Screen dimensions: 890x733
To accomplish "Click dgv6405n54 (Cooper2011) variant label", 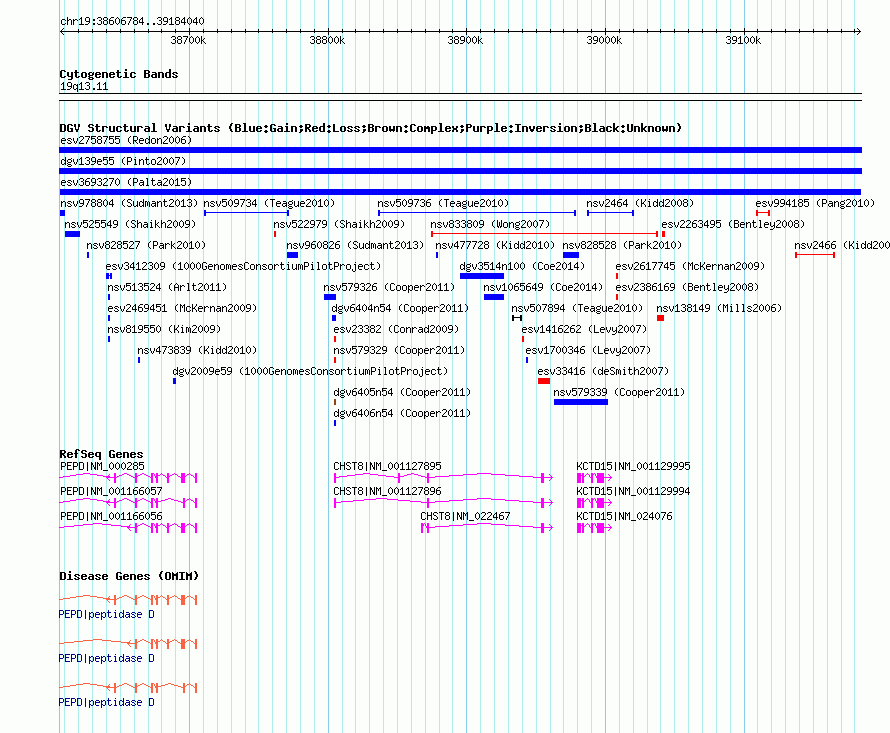I will [x=402, y=392].
